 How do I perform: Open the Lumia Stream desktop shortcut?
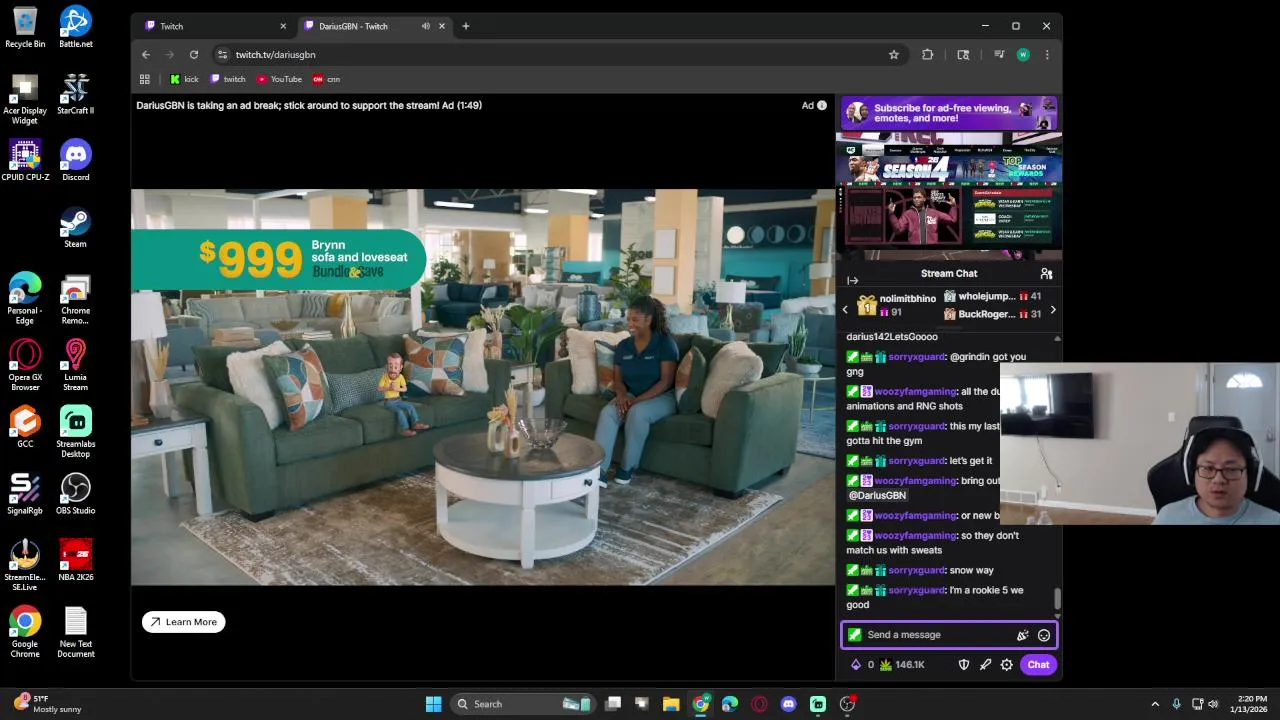click(76, 365)
